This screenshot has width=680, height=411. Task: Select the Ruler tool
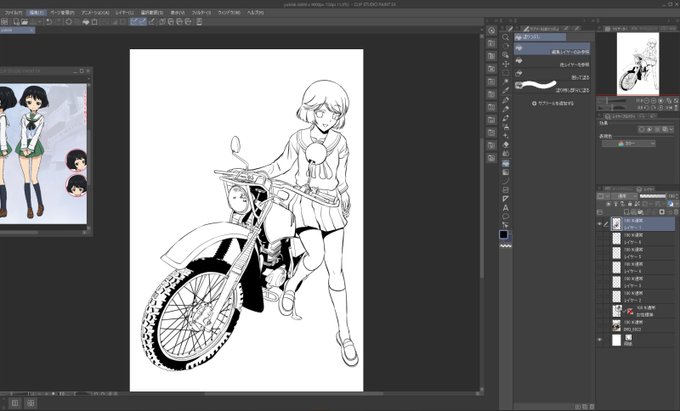tap(505, 199)
